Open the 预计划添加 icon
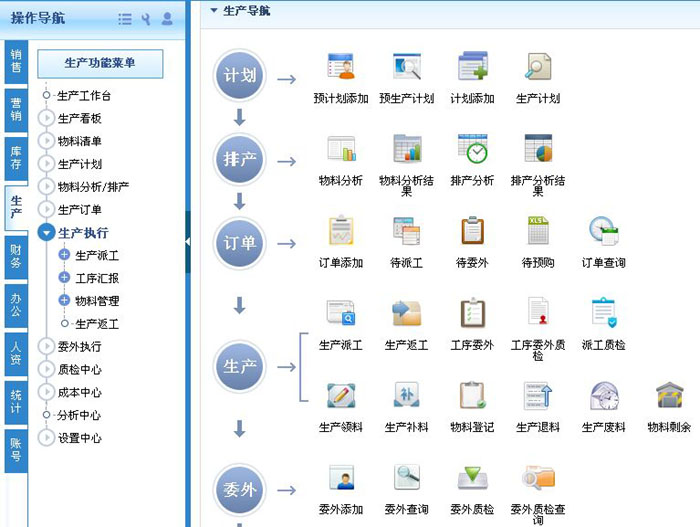The height and width of the screenshot is (527, 700). coord(341,67)
